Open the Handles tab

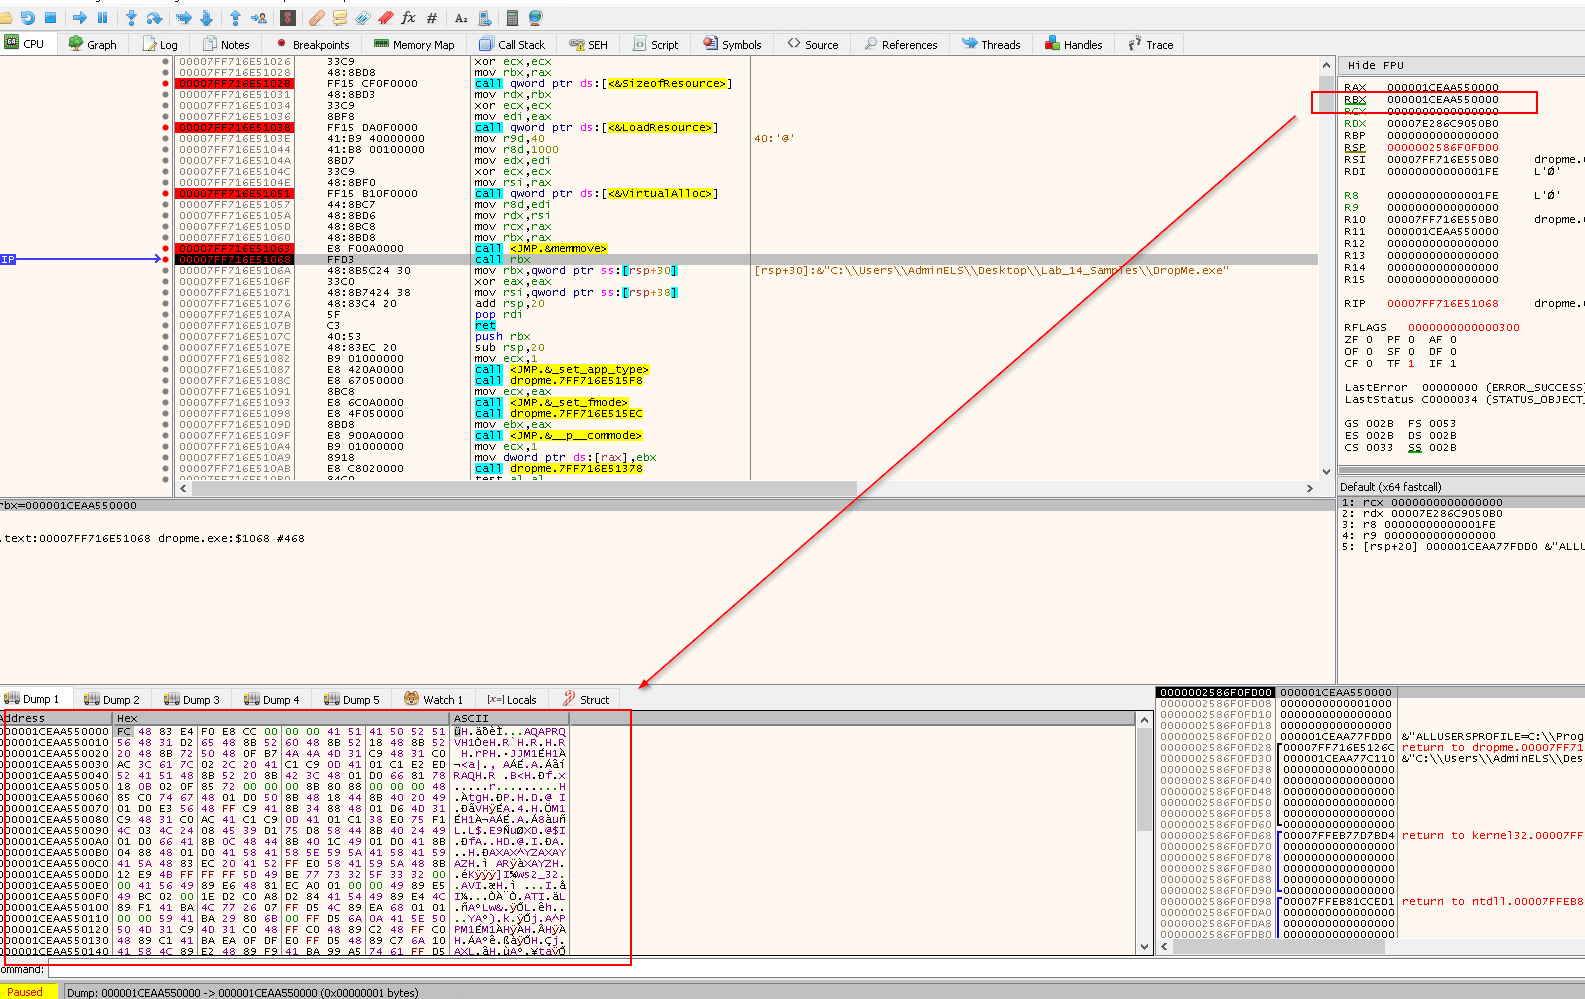coord(1074,44)
